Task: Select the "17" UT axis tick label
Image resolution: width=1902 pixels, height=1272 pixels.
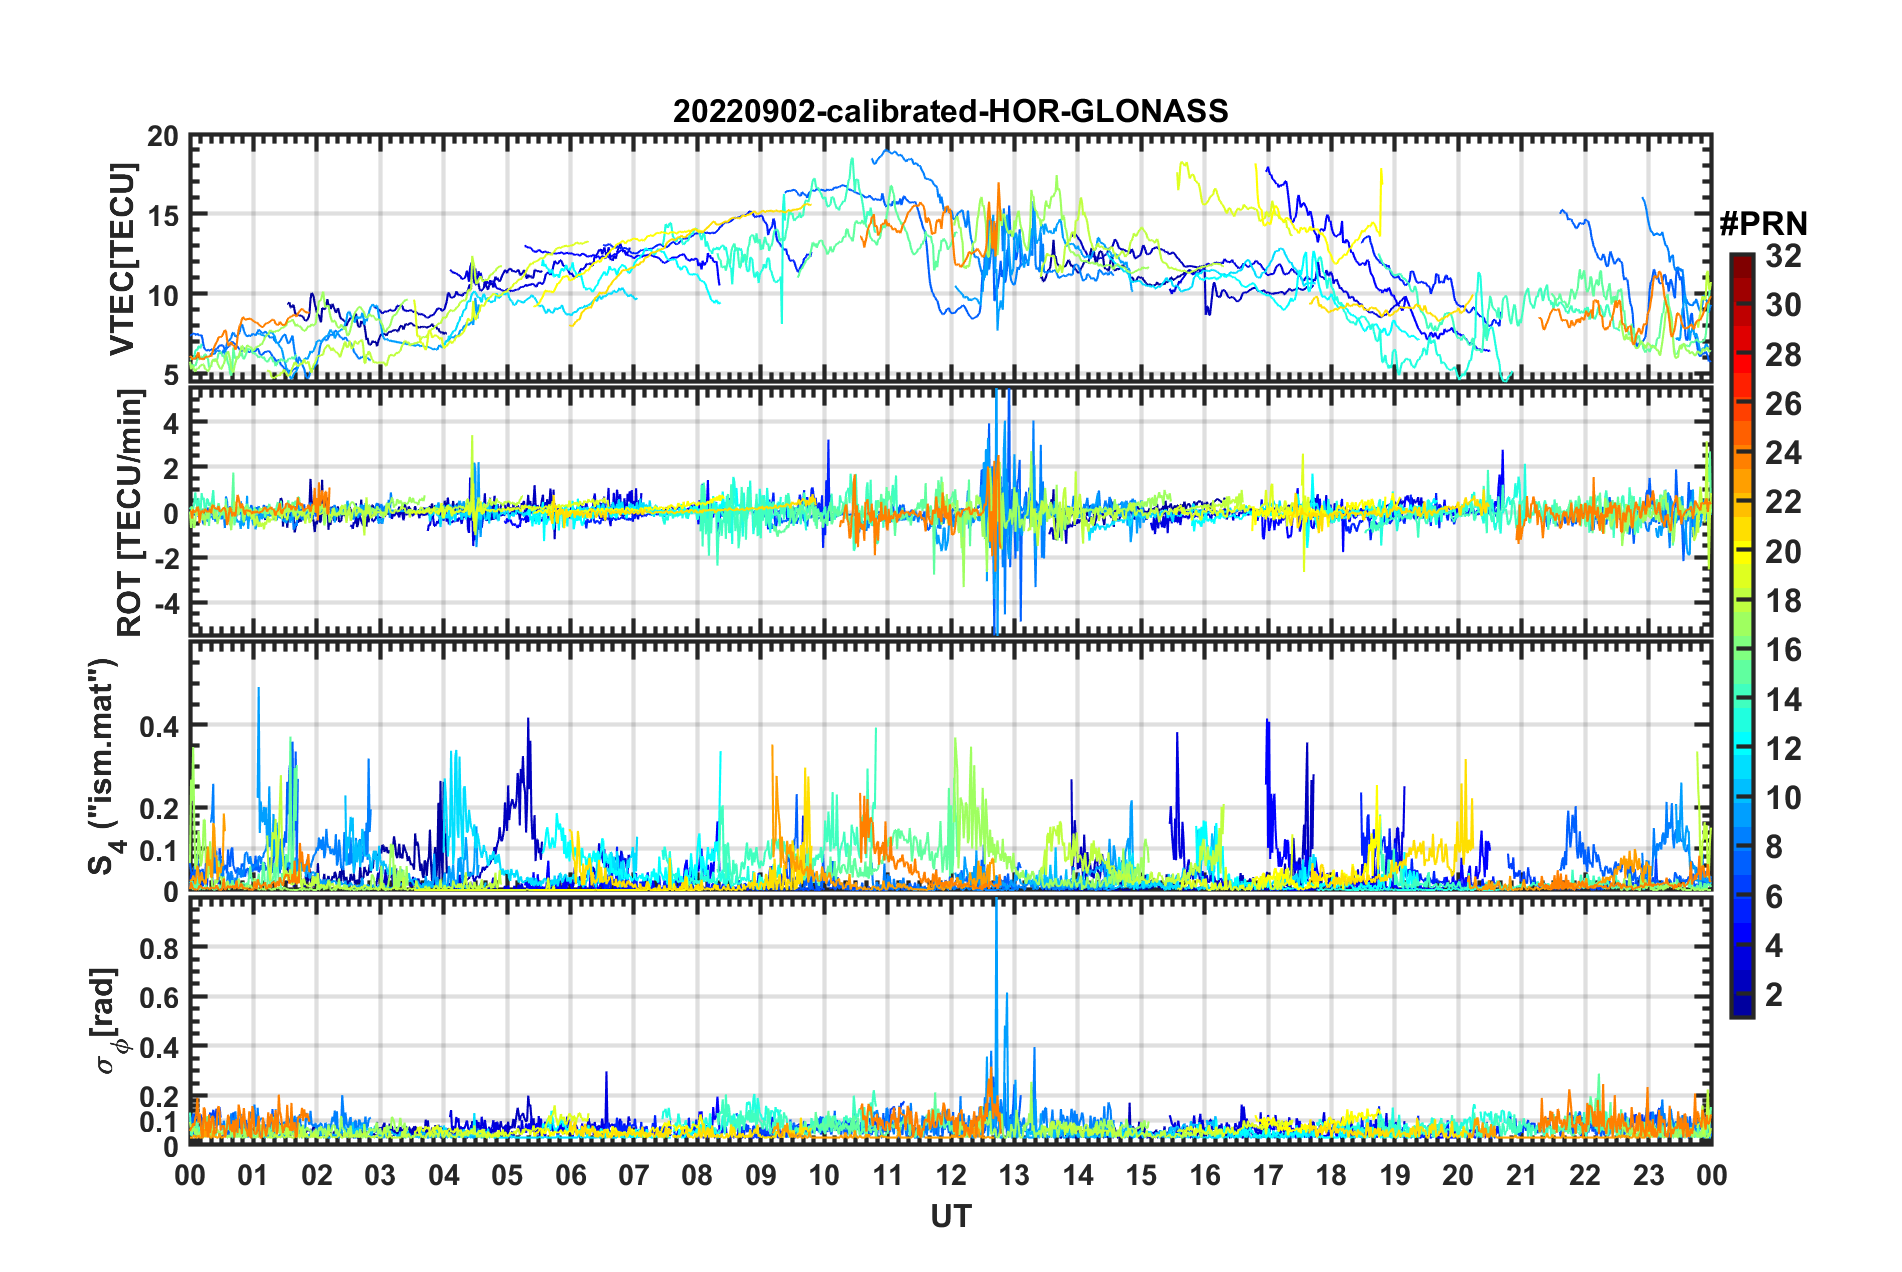Action: 1268,1175
